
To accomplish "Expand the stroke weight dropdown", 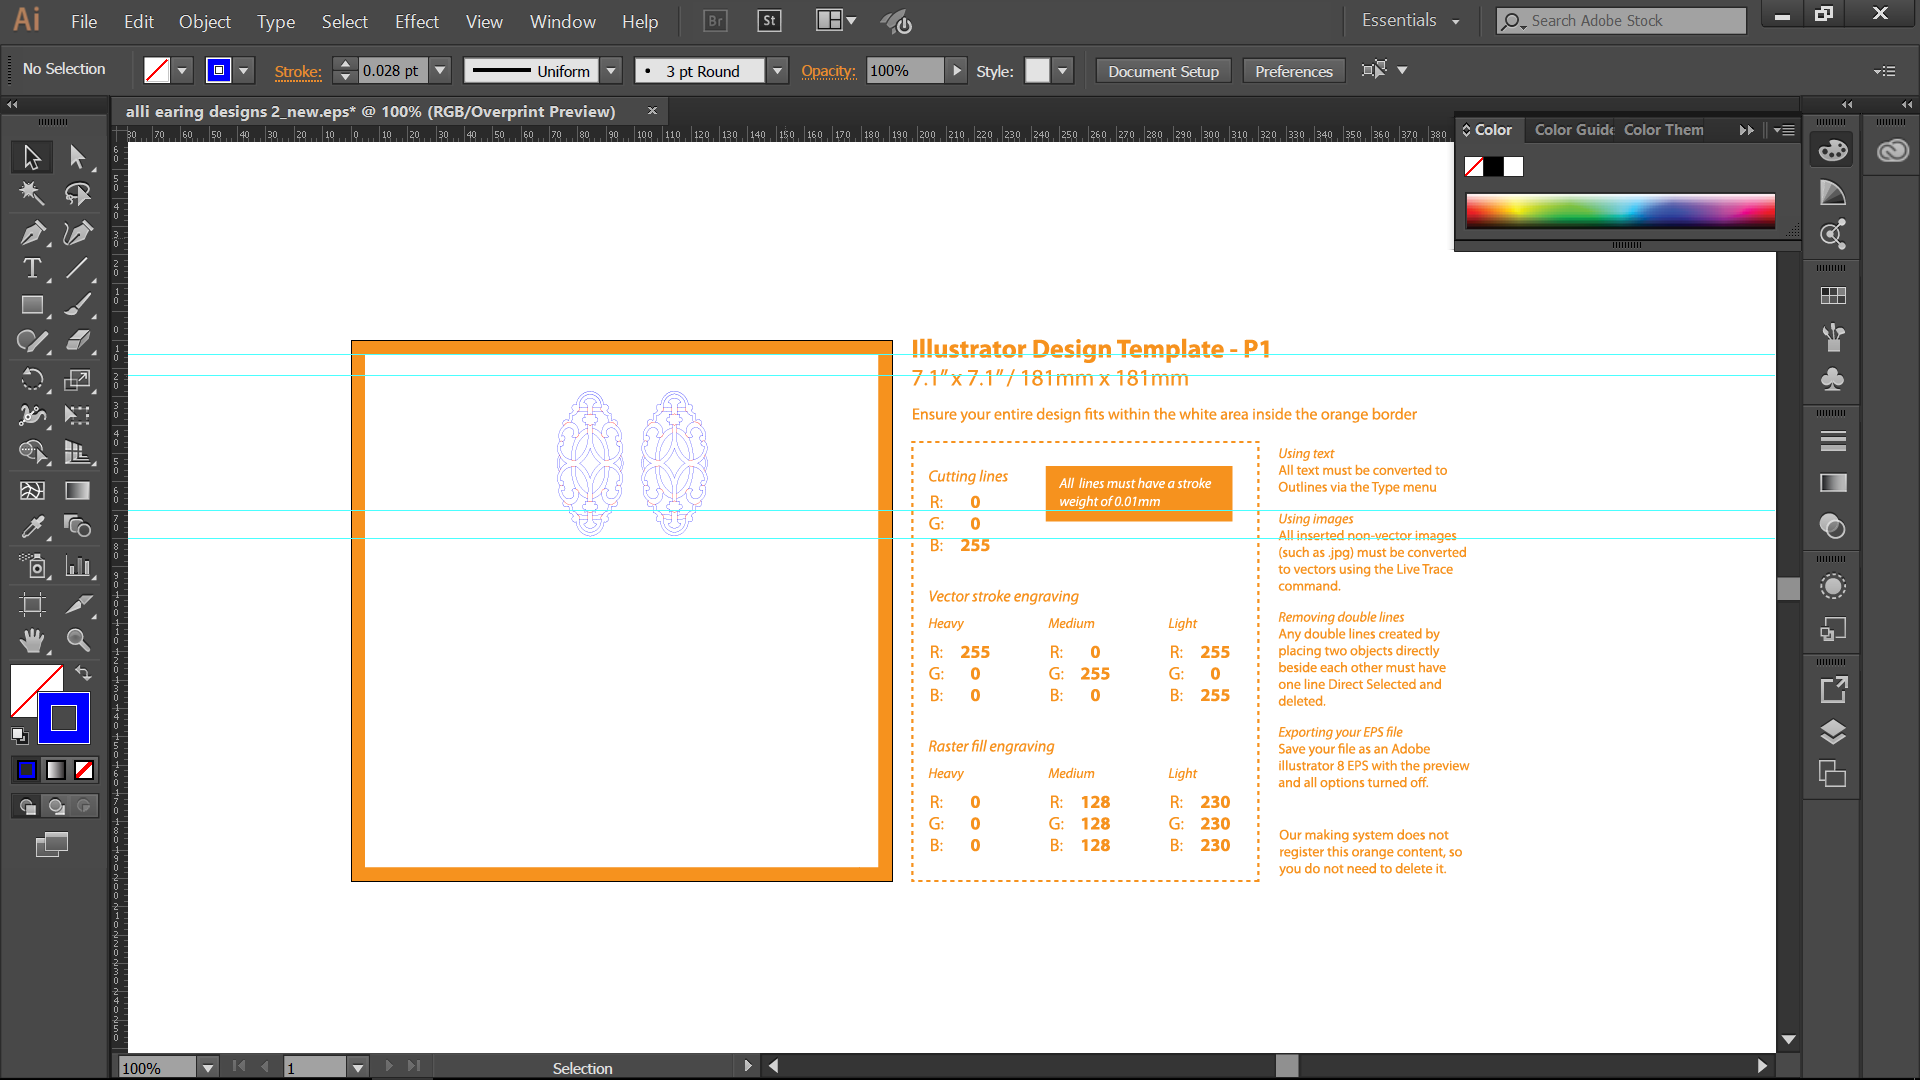I will click(x=439, y=71).
